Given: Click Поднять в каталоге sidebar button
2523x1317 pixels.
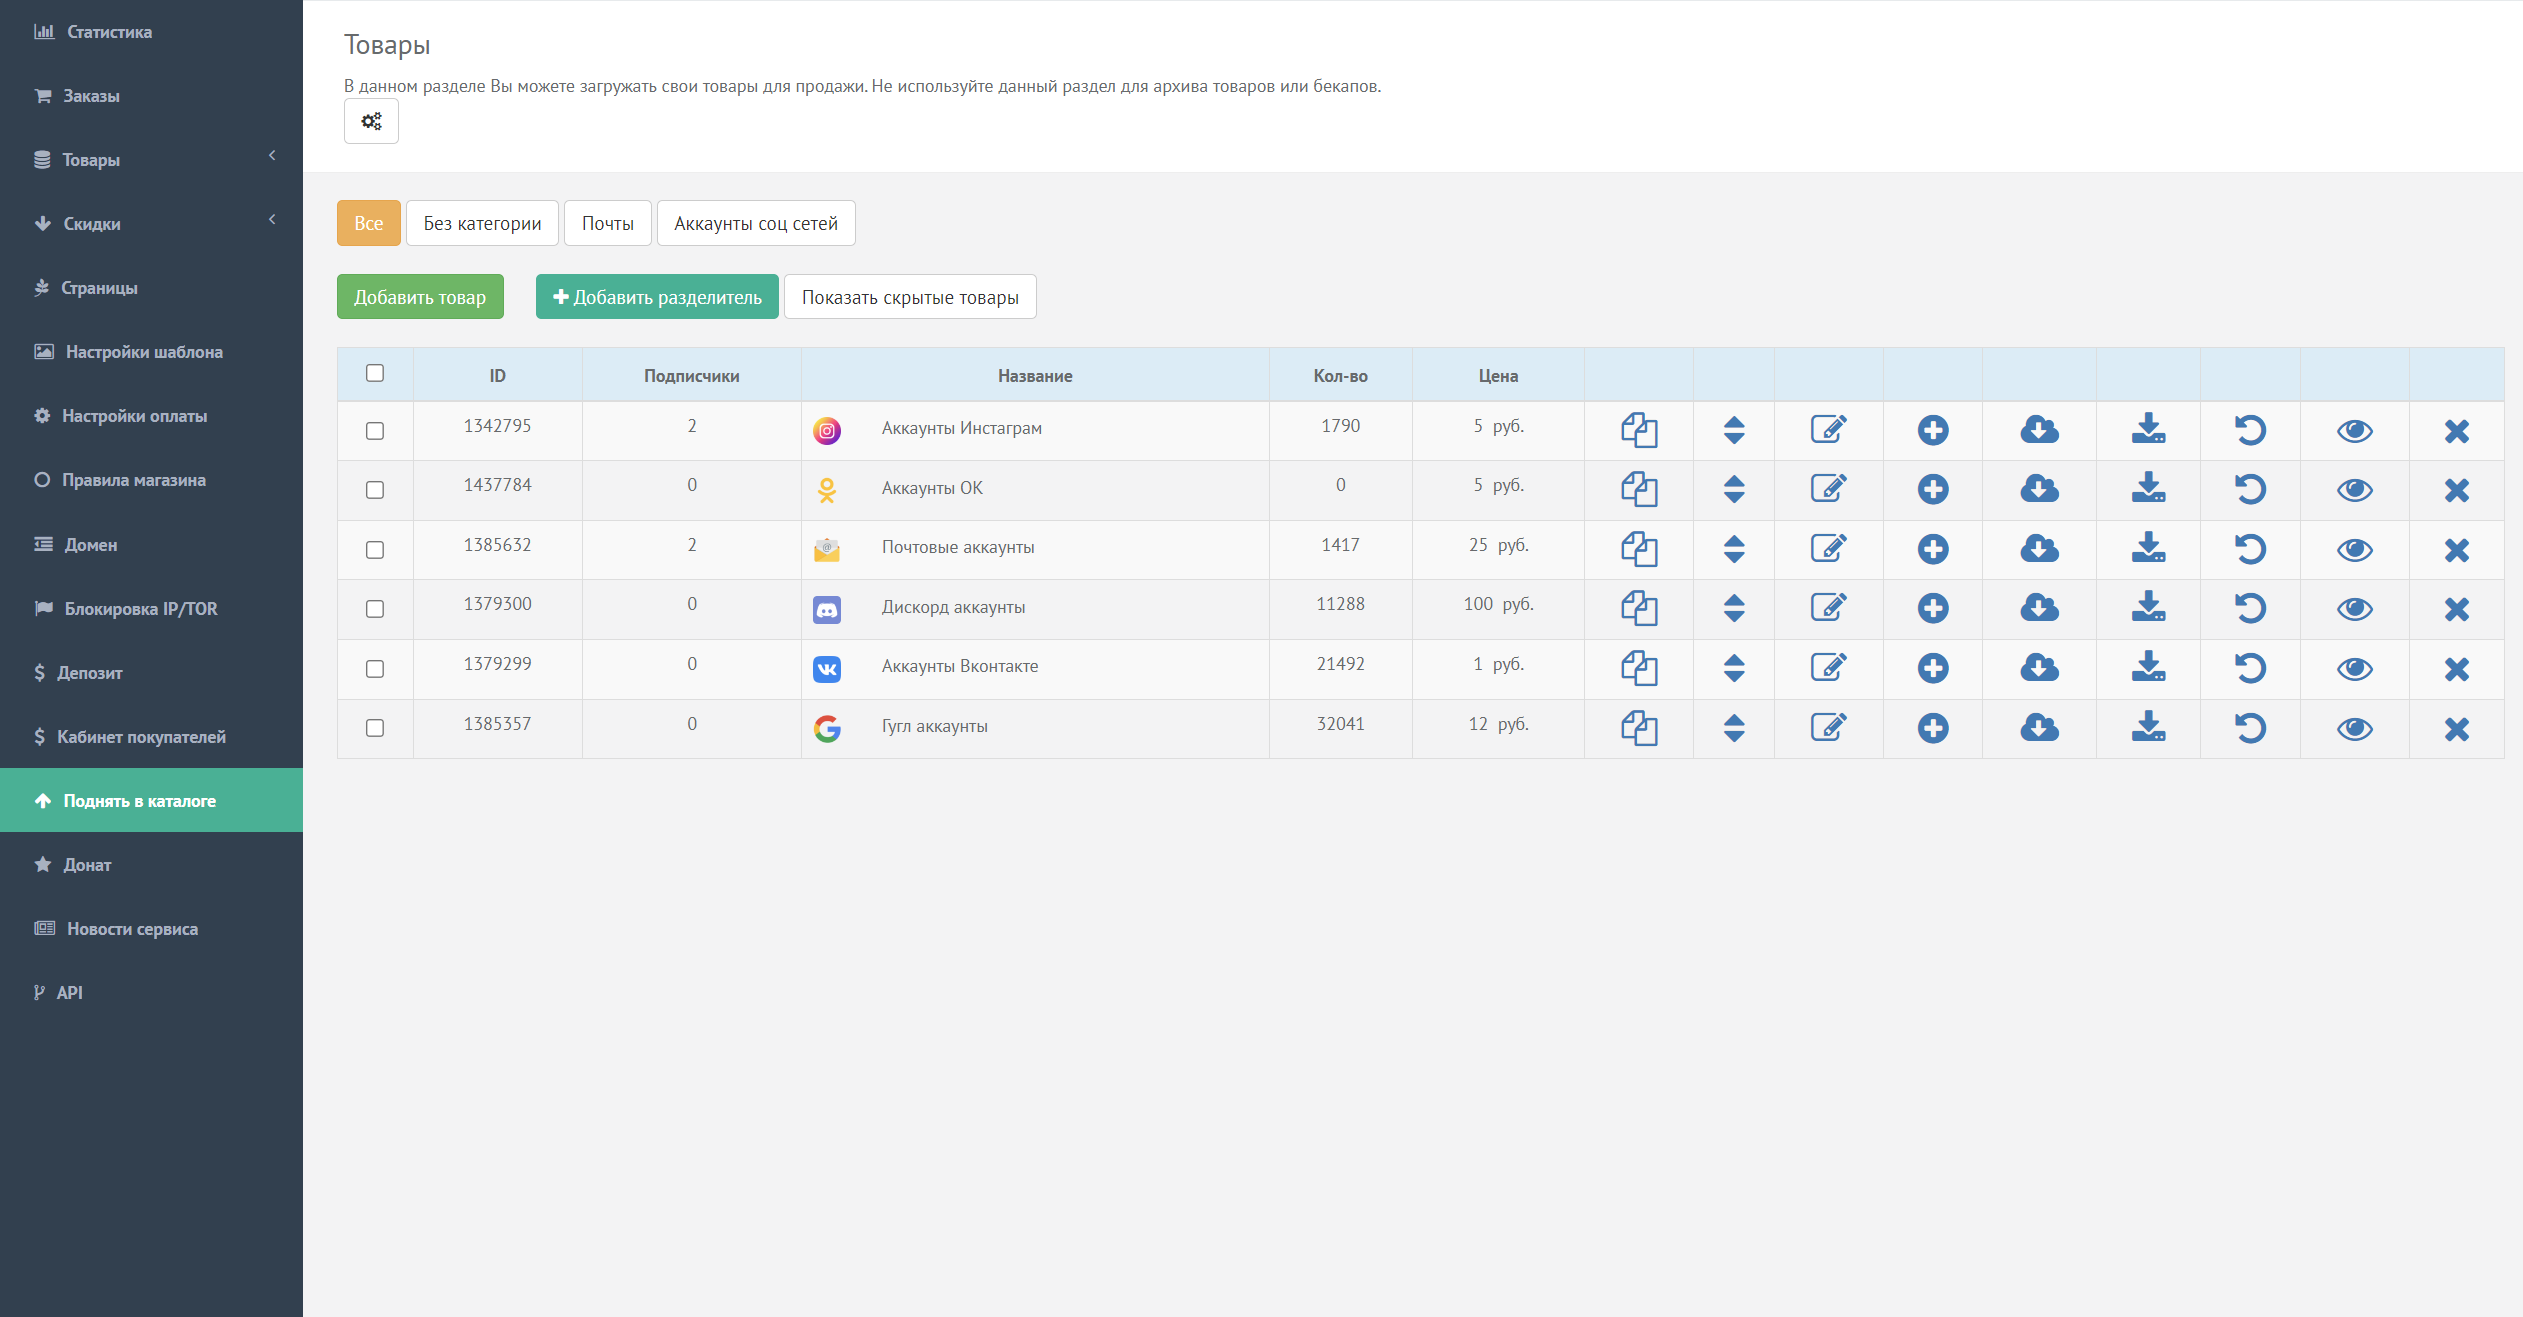Looking at the screenshot, I should point(151,800).
